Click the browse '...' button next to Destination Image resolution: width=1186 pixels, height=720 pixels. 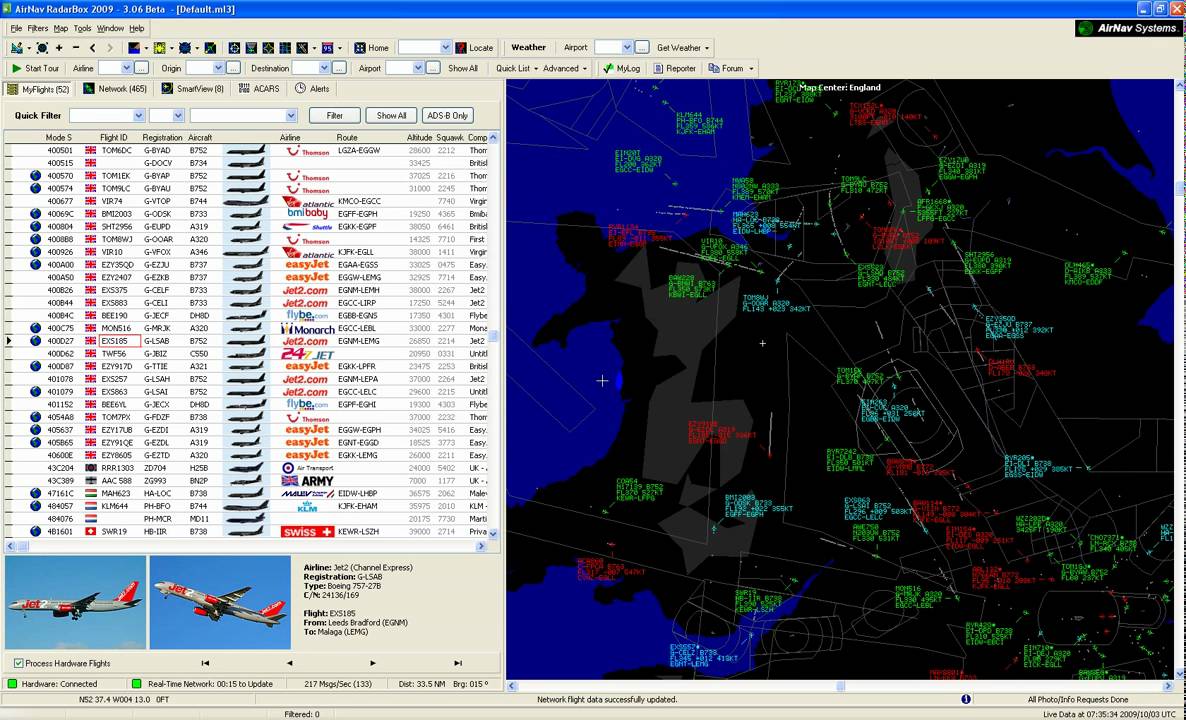[340, 68]
